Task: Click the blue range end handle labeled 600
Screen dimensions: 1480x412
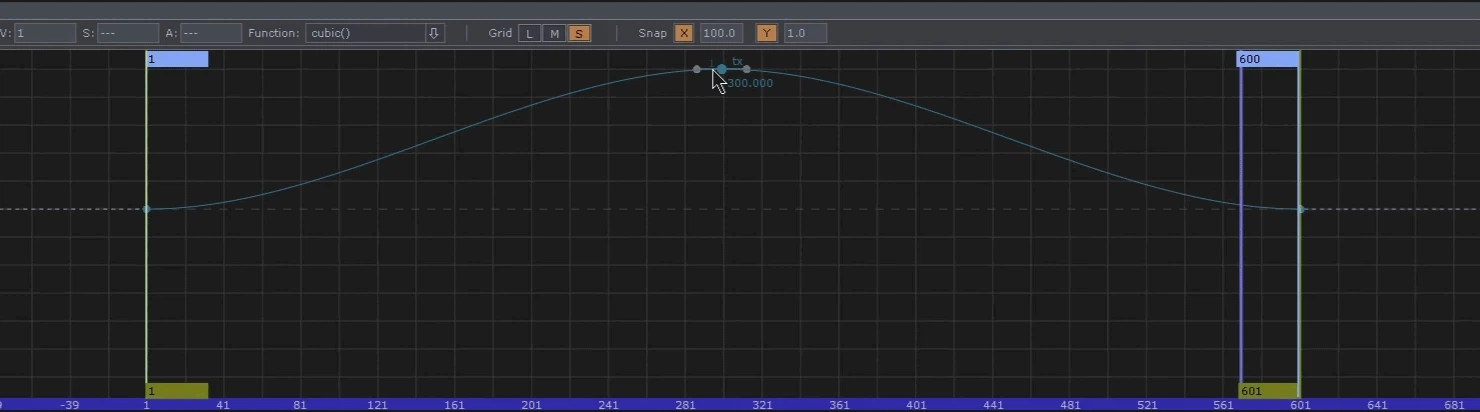Action: [x=1268, y=59]
